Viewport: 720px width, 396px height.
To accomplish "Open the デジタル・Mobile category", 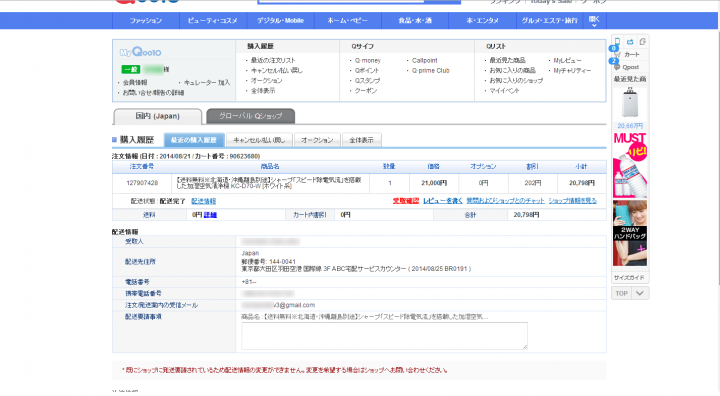I will tap(280, 21).
